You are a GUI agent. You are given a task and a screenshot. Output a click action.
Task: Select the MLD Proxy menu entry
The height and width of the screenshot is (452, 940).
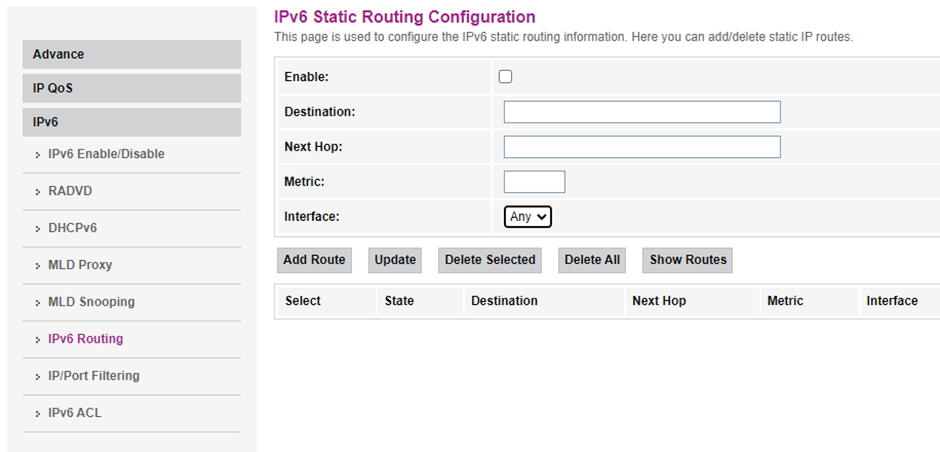(x=80, y=265)
